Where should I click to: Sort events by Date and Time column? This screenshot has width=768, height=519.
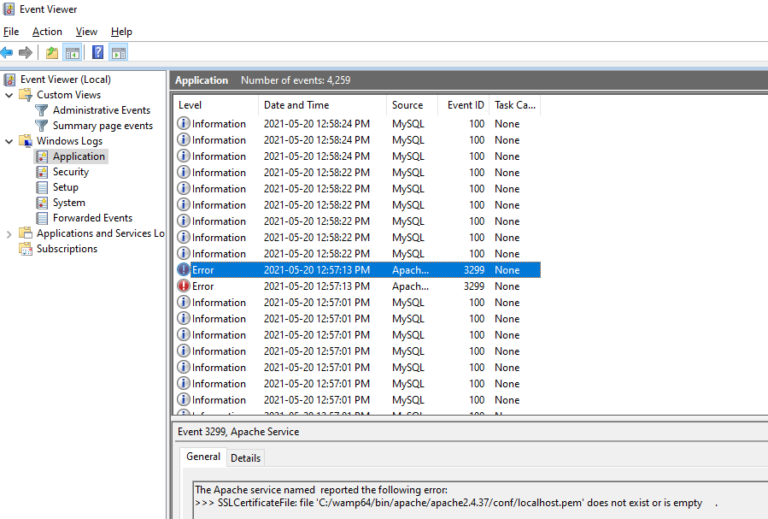click(x=296, y=105)
